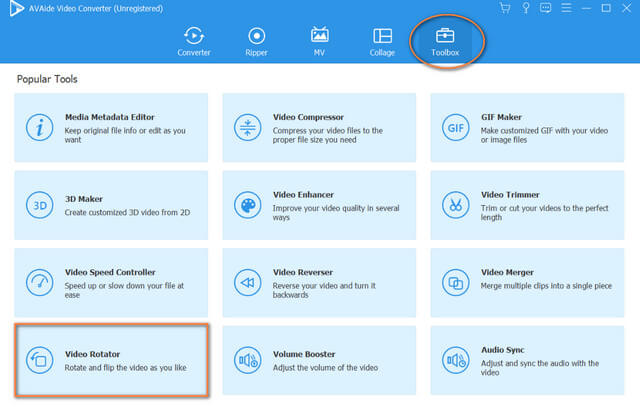Click the Video Speed Controller gauge icon
The image size is (640, 407).
pos(40,282)
